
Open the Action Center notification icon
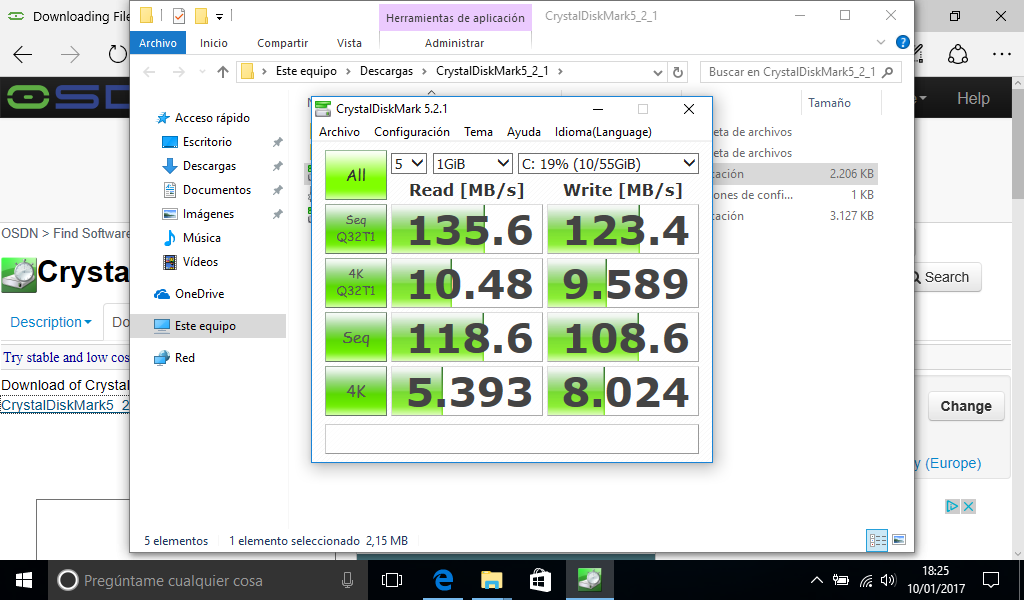991,580
